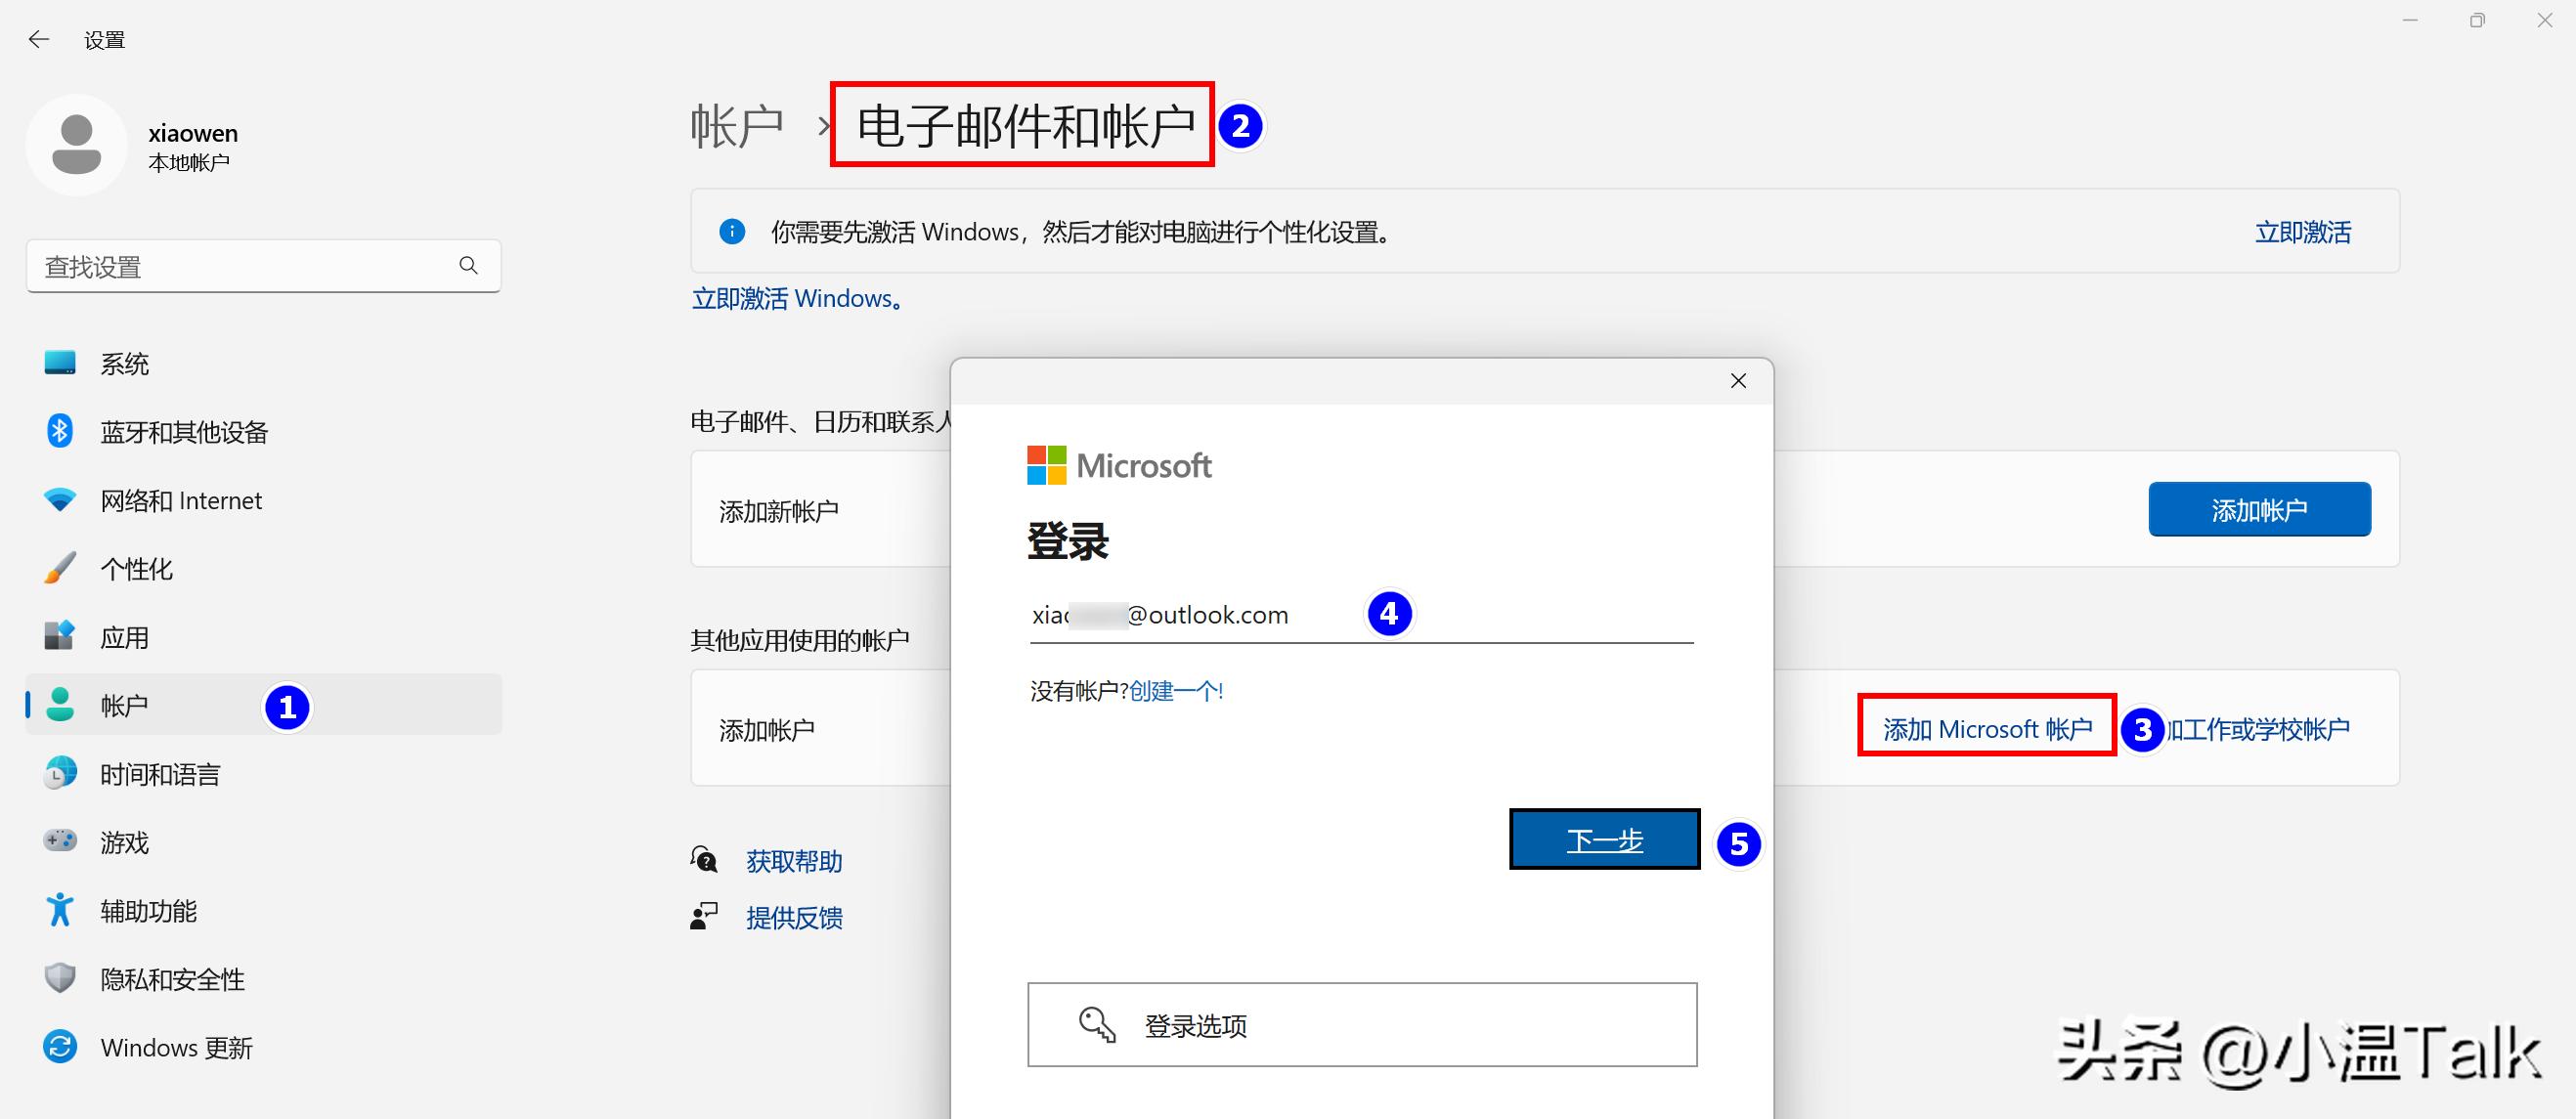This screenshot has height=1119, width=2576.
Task: Click the gamepad icon for 游戏
Action: [x=60, y=841]
